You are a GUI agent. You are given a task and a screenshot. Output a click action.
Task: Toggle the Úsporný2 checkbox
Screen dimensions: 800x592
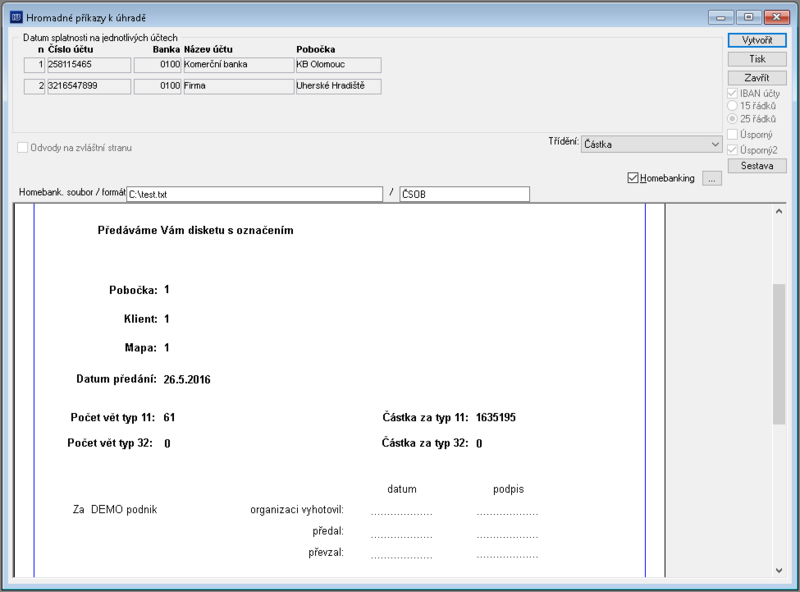pos(733,150)
